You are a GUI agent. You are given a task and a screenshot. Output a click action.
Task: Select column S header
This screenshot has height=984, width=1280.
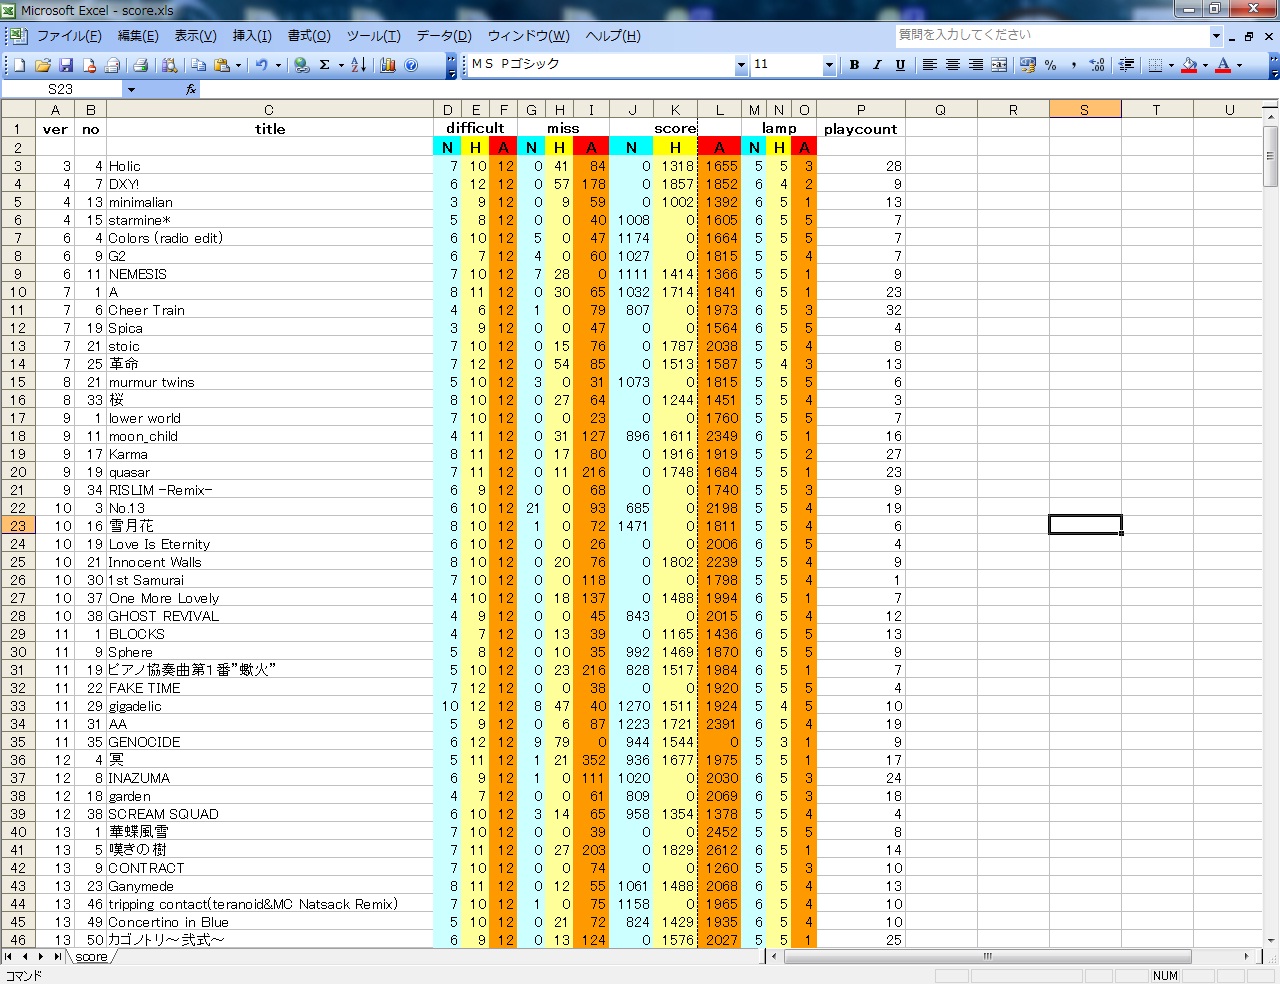point(1085,110)
